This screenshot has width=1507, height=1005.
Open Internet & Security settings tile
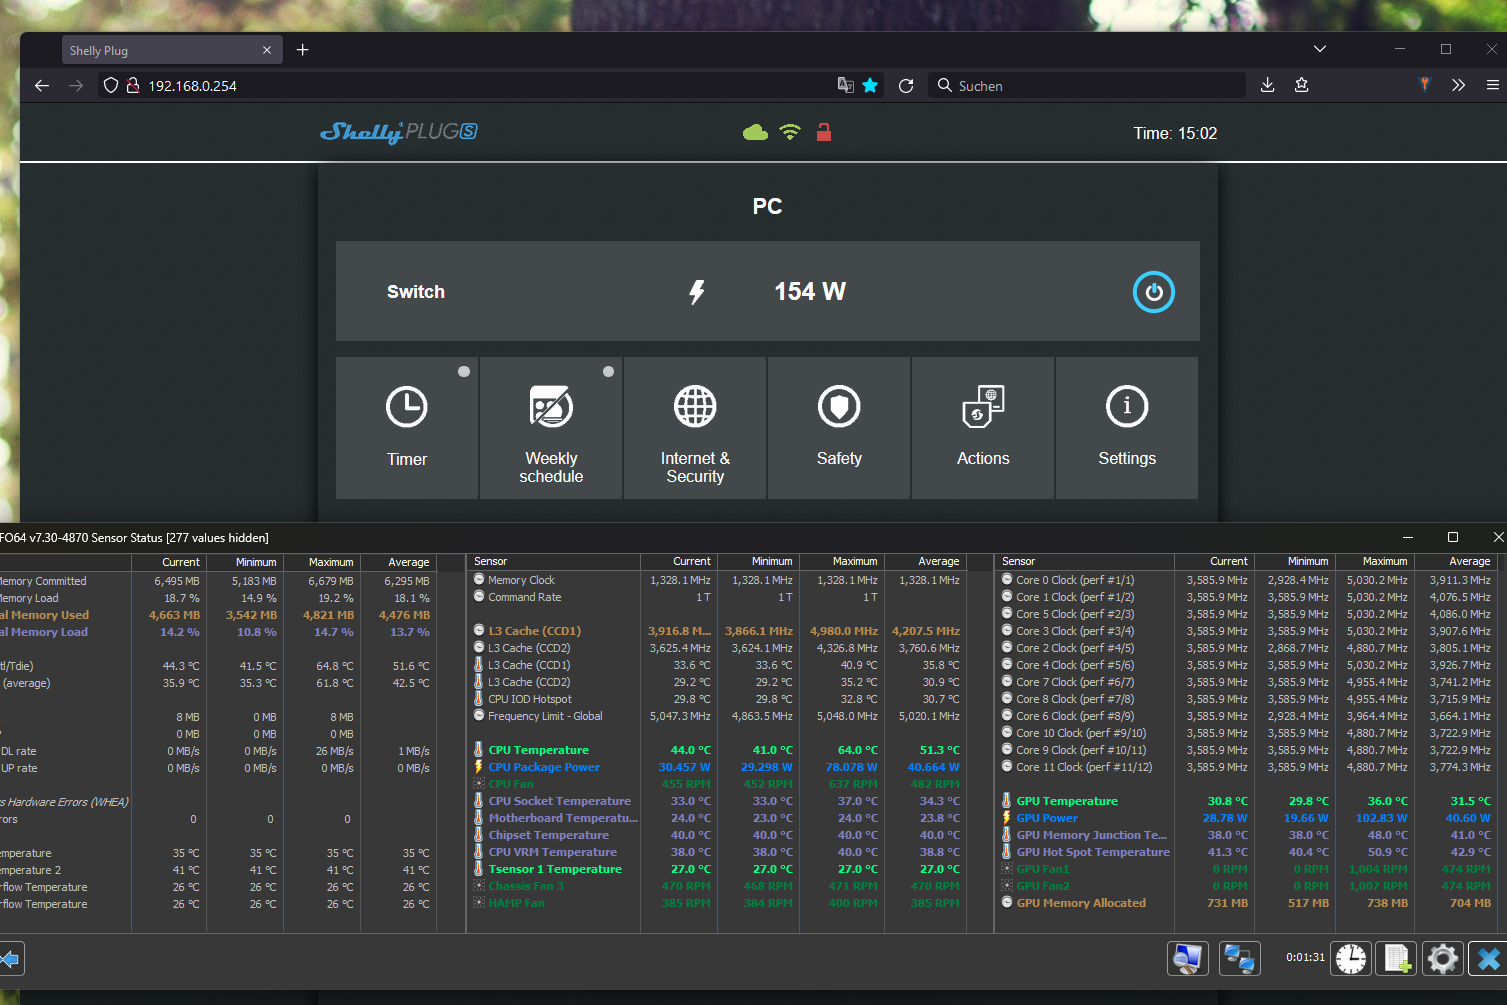[x=695, y=428]
